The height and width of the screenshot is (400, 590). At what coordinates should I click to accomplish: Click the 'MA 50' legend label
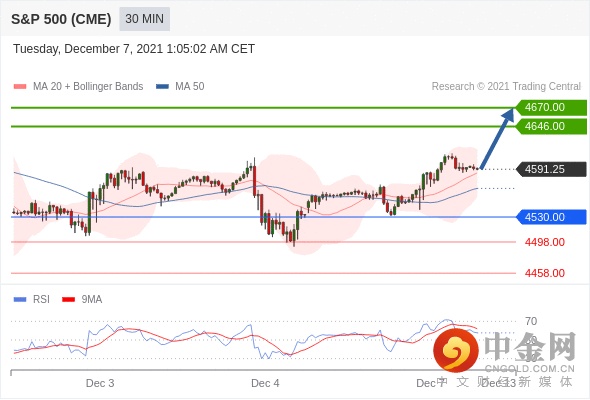(190, 87)
